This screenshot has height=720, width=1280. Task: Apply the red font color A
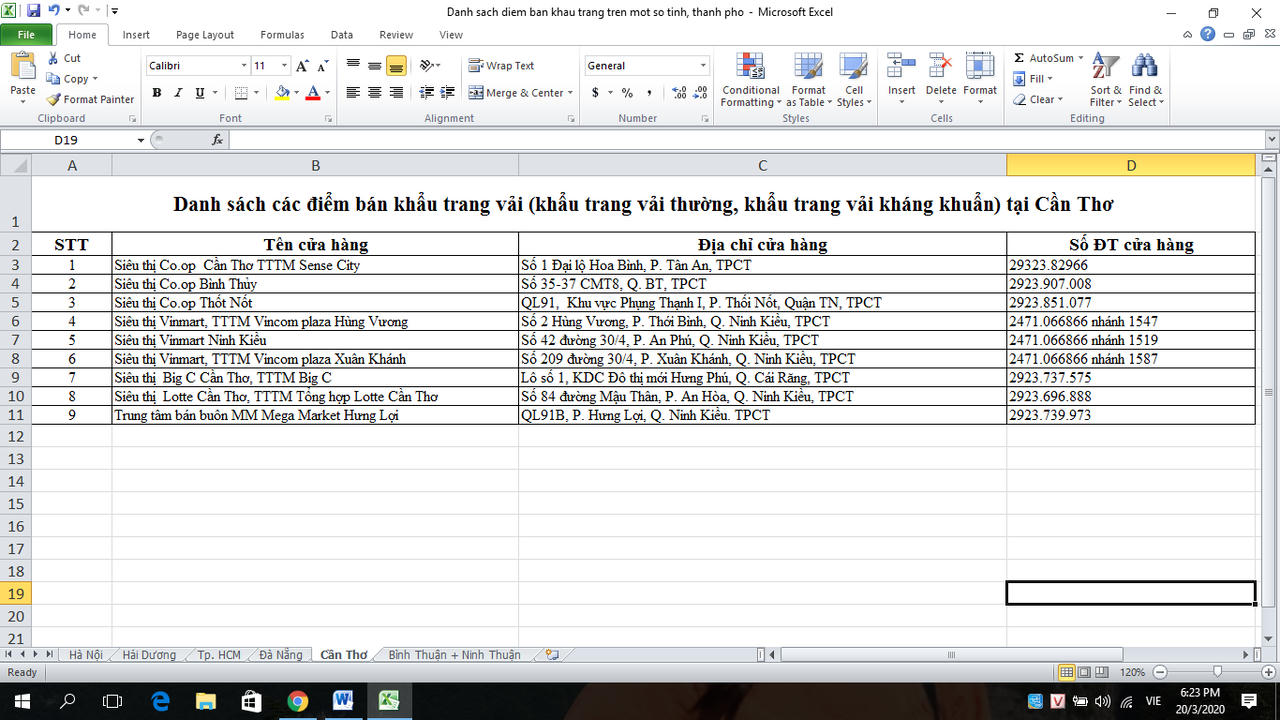click(x=313, y=93)
